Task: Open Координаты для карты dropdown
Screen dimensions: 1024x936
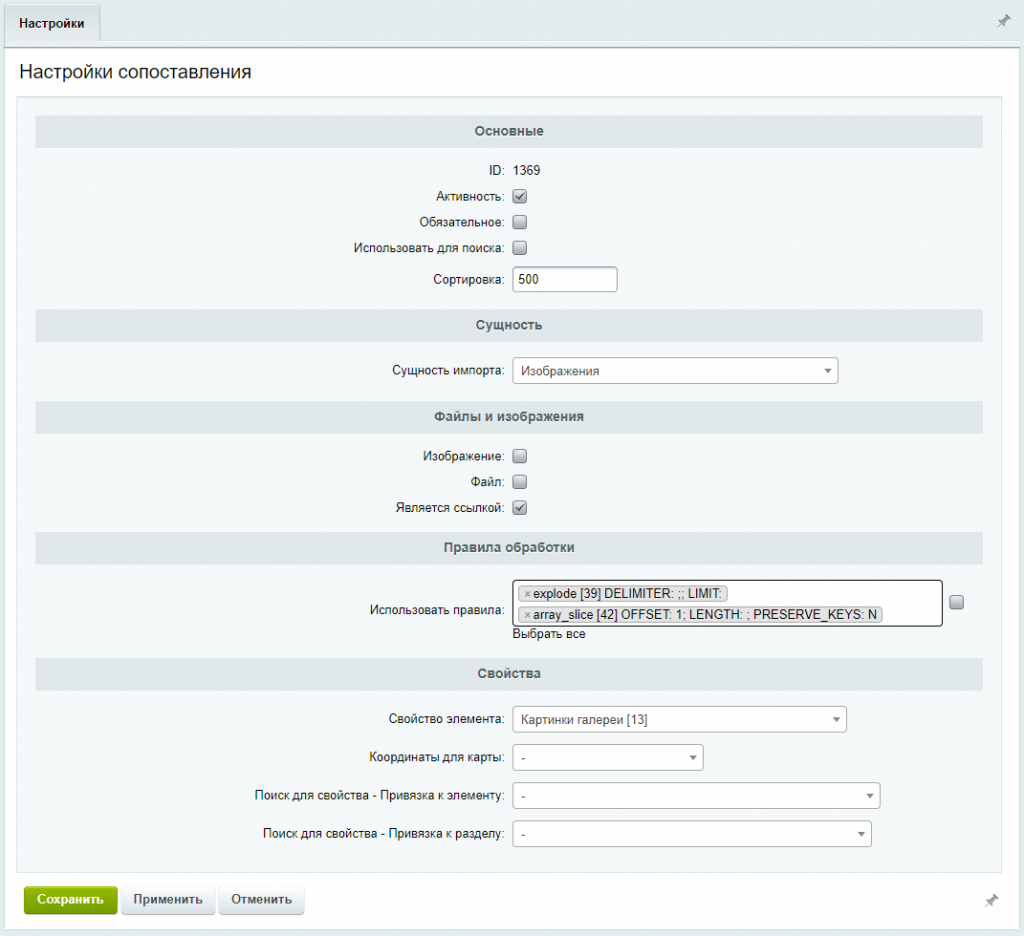Action: [608, 758]
